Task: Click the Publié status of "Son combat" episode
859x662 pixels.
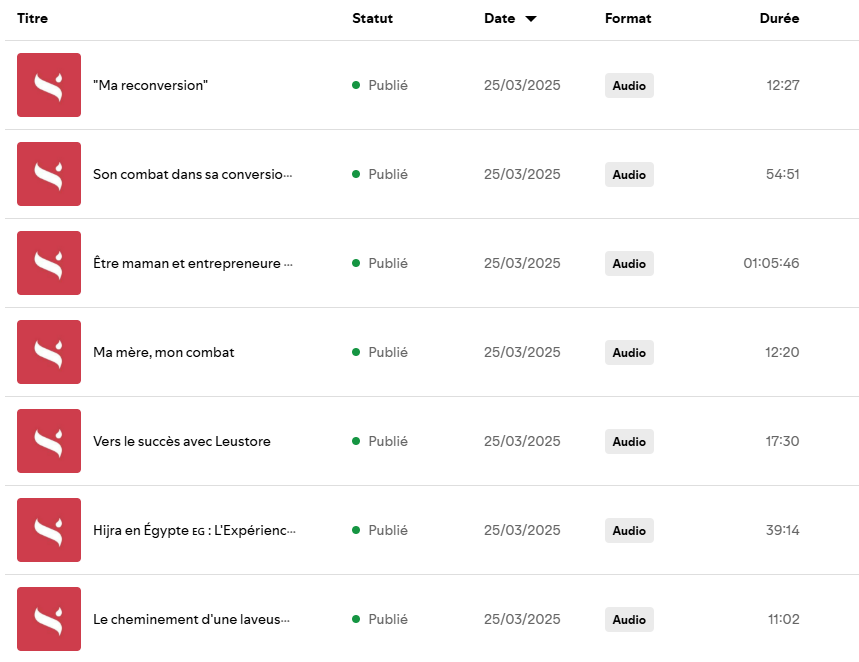Action: coord(387,175)
